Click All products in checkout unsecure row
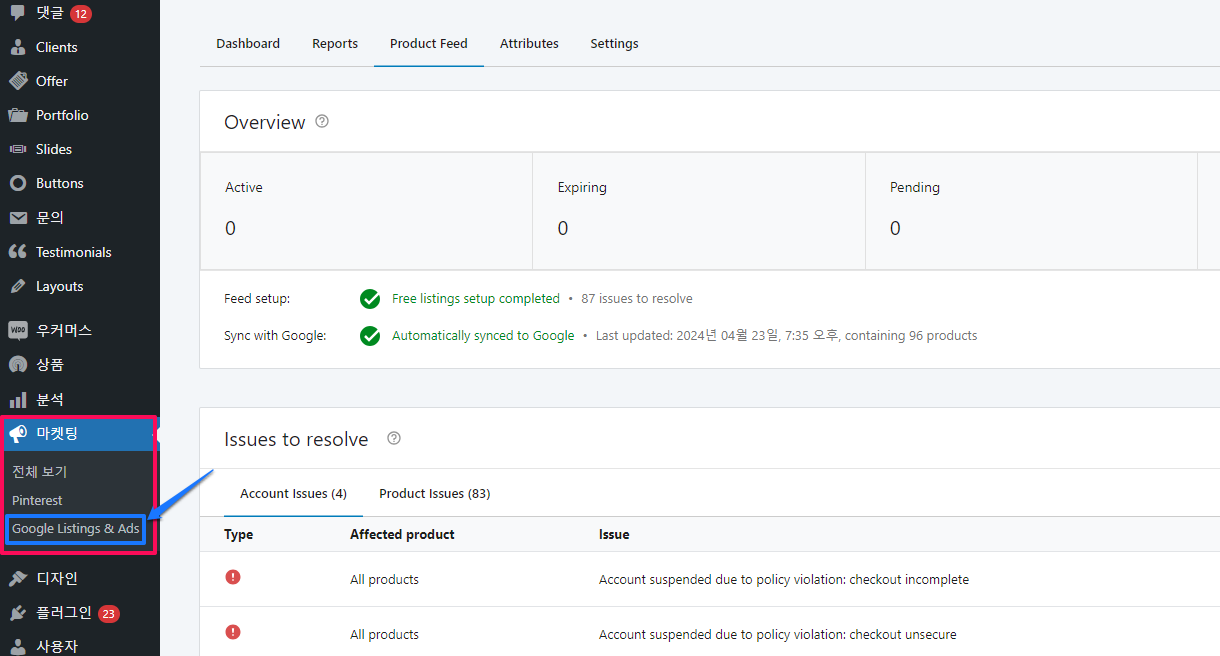1220x656 pixels. click(x=384, y=634)
